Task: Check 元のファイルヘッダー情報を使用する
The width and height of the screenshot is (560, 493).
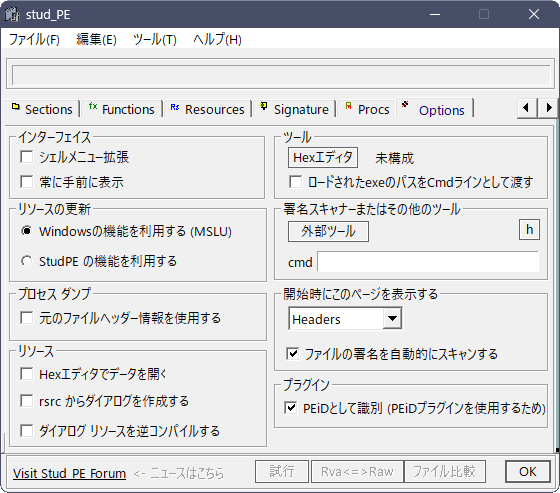Action: [27, 318]
